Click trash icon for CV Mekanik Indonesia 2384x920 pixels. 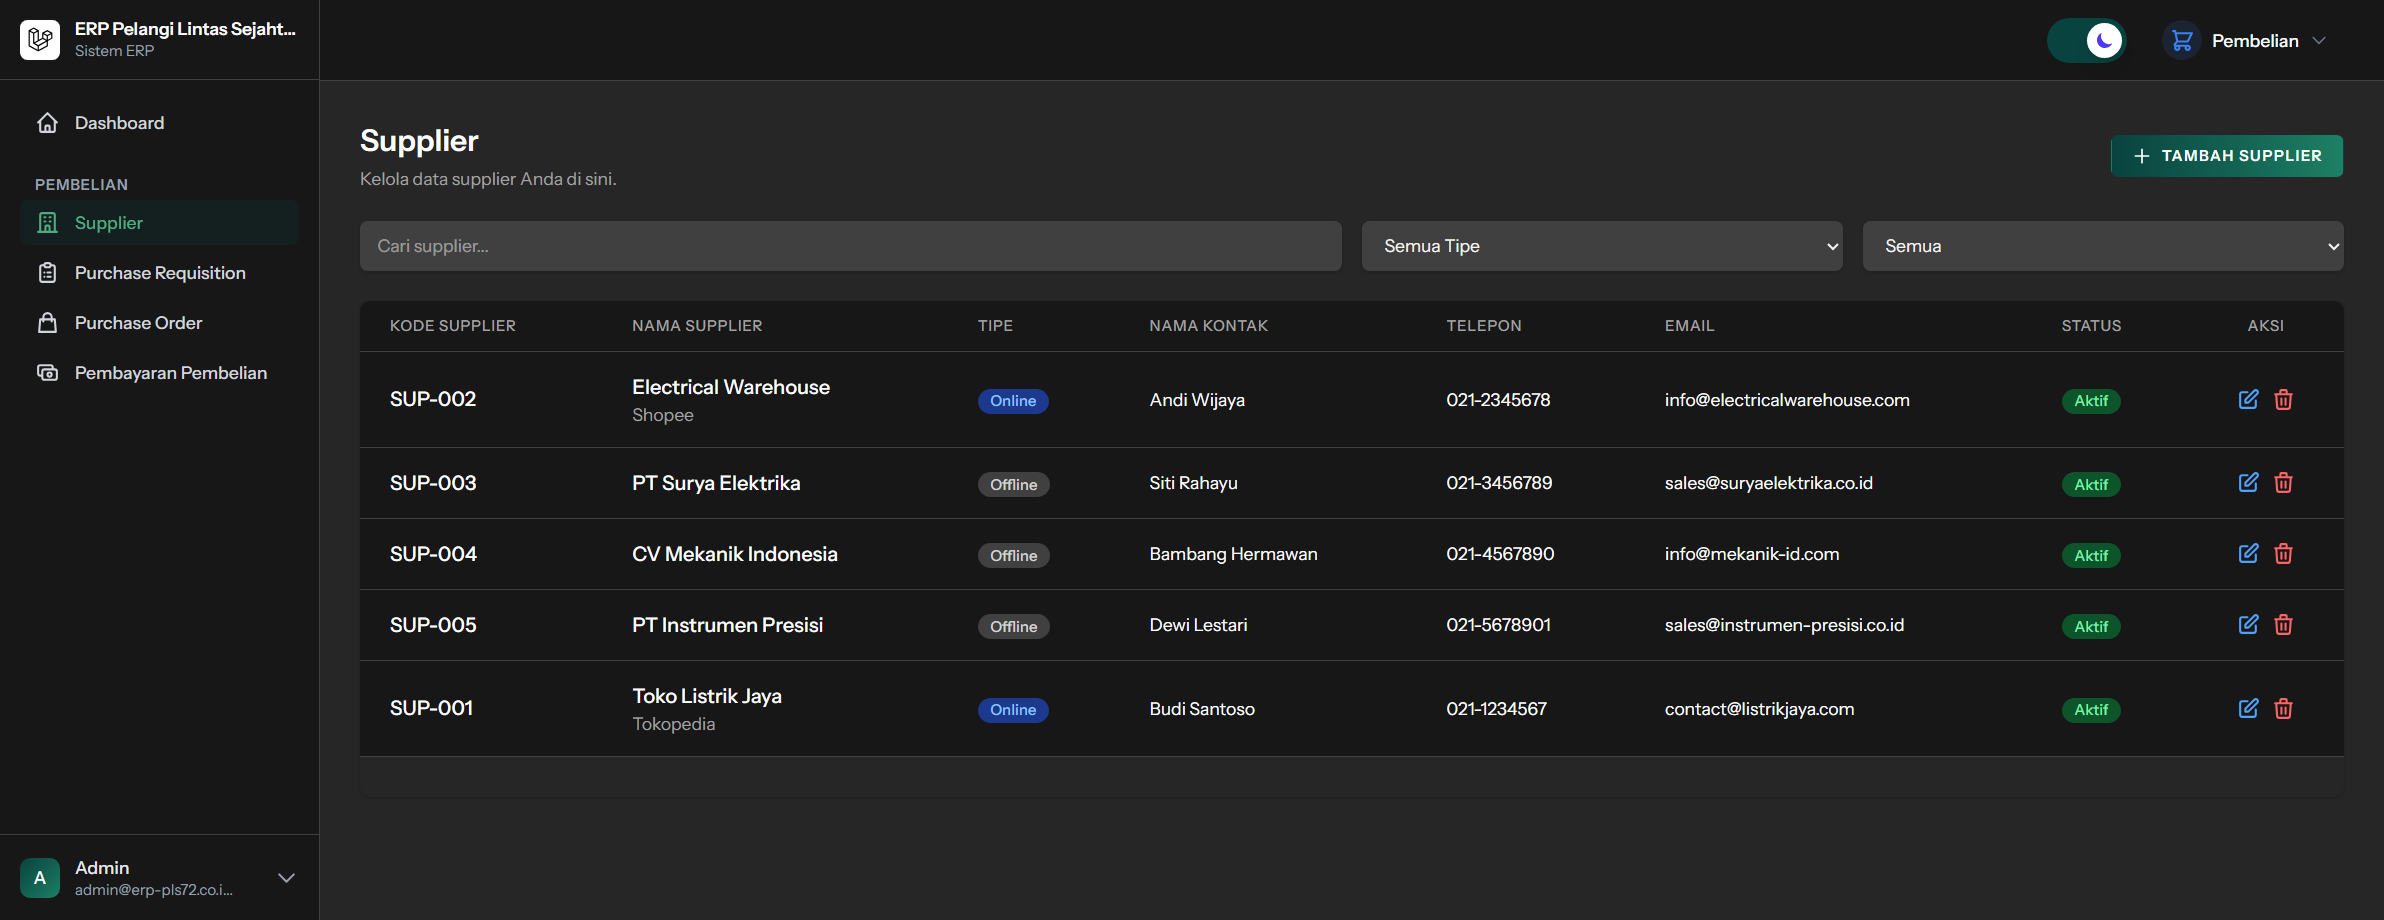pos(2283,554)
